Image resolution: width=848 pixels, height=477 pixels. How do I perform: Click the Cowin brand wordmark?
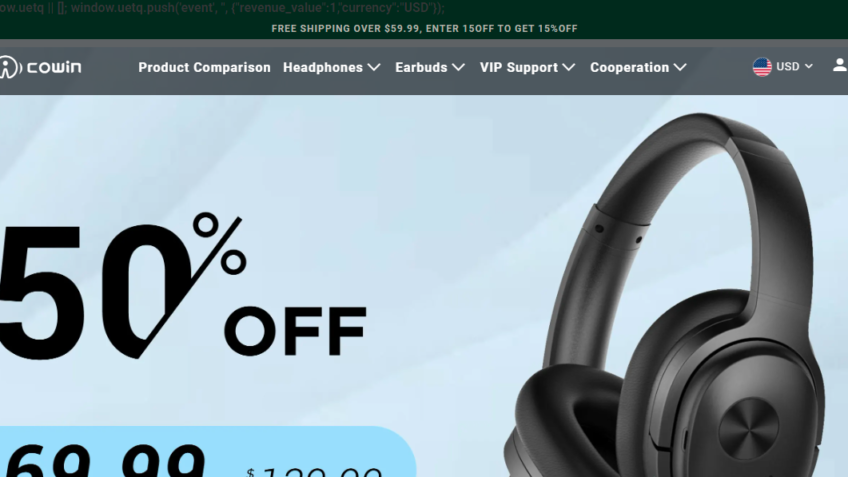(x=54, y=67)
